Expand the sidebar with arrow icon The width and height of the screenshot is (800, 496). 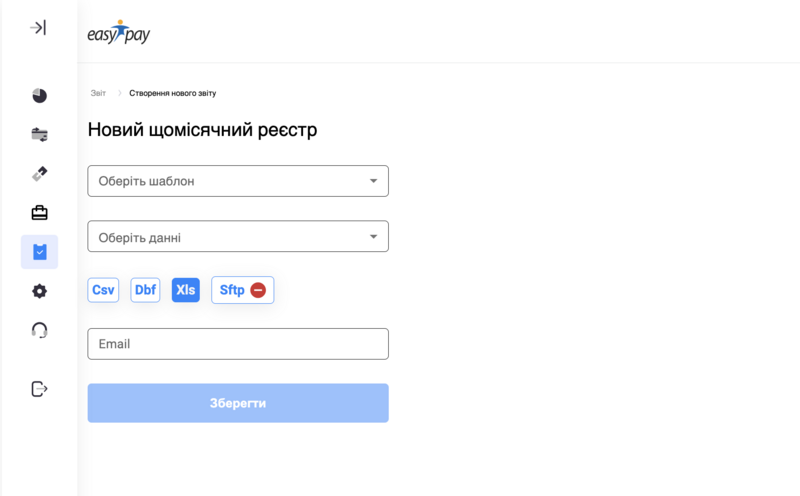[x=38, y=28]
